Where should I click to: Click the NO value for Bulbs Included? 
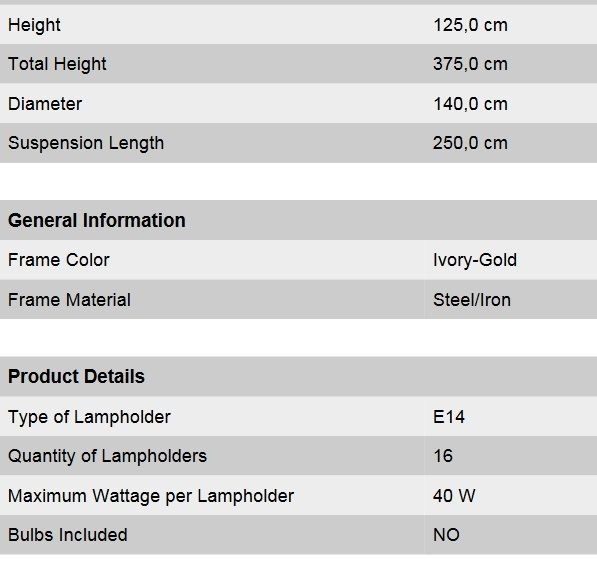(446, 535)
